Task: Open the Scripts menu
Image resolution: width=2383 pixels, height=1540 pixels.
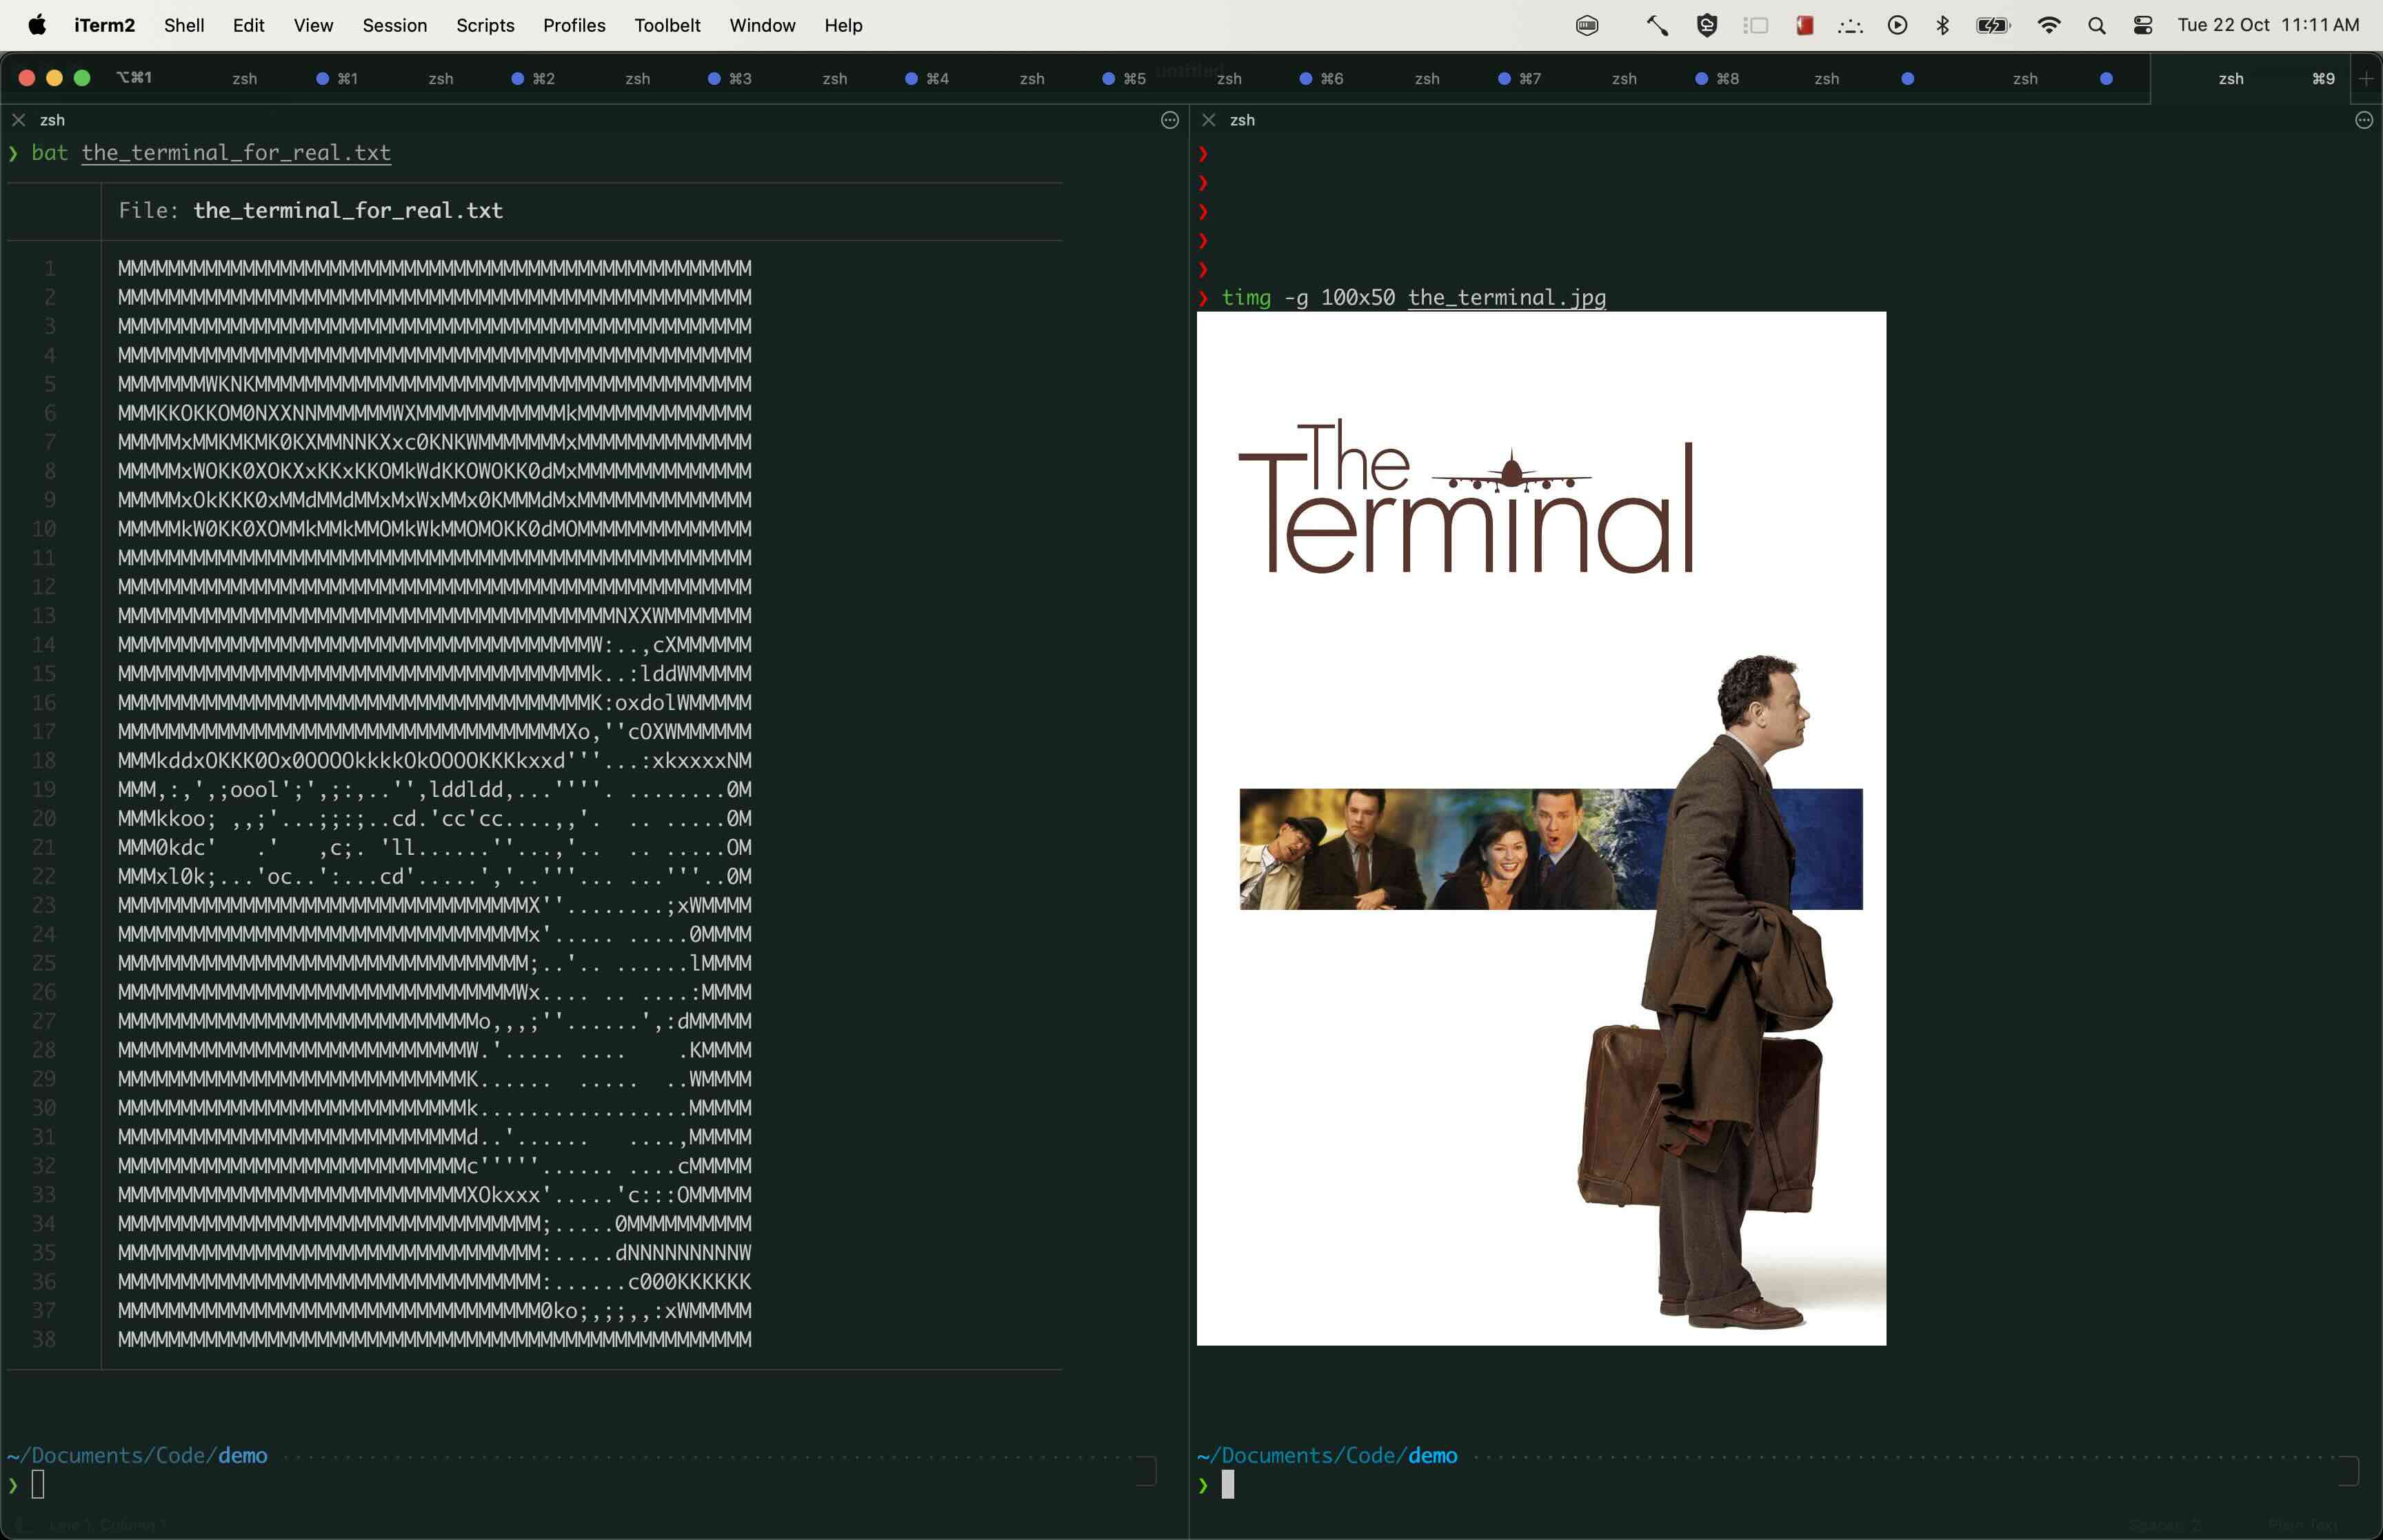Action: coord(485,25)
